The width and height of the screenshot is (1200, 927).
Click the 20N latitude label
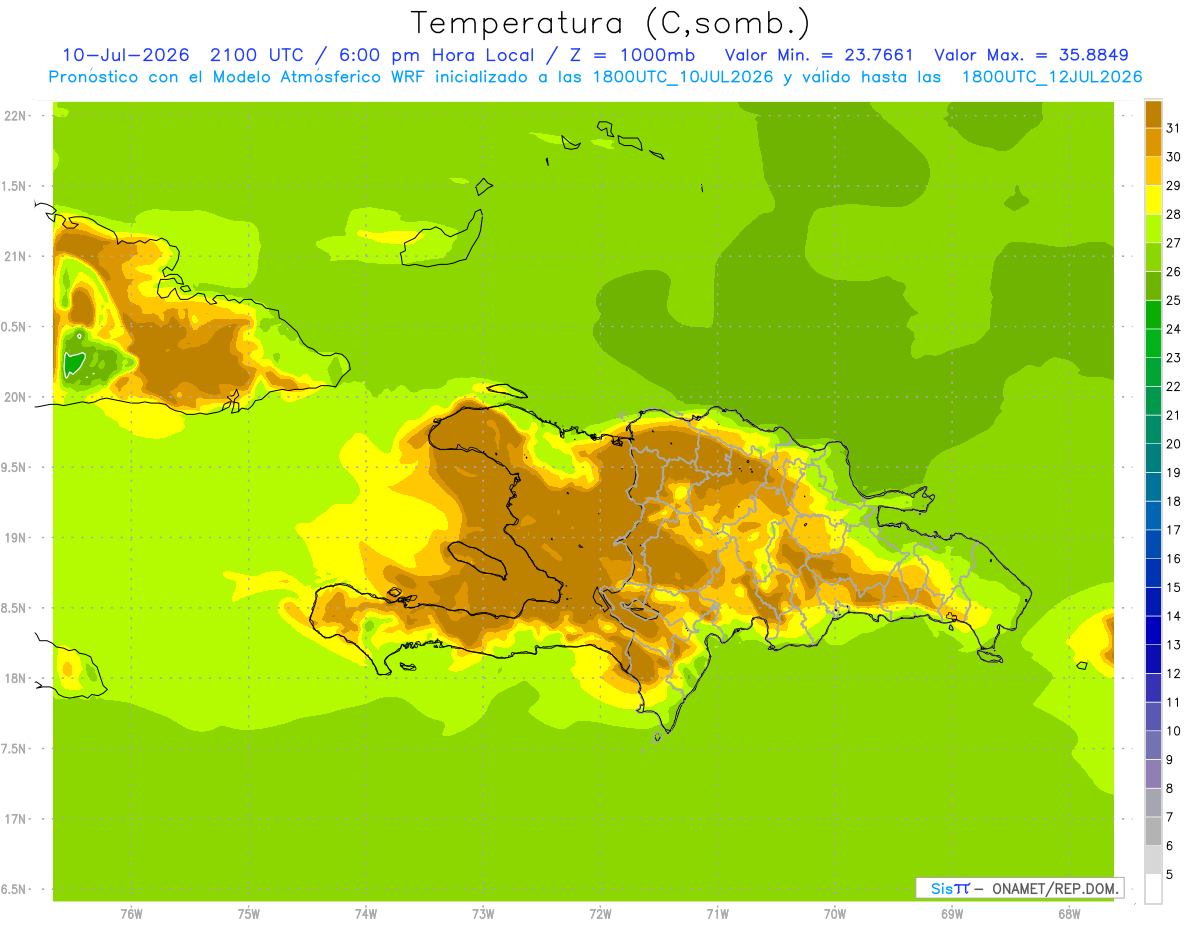[16, 397]
